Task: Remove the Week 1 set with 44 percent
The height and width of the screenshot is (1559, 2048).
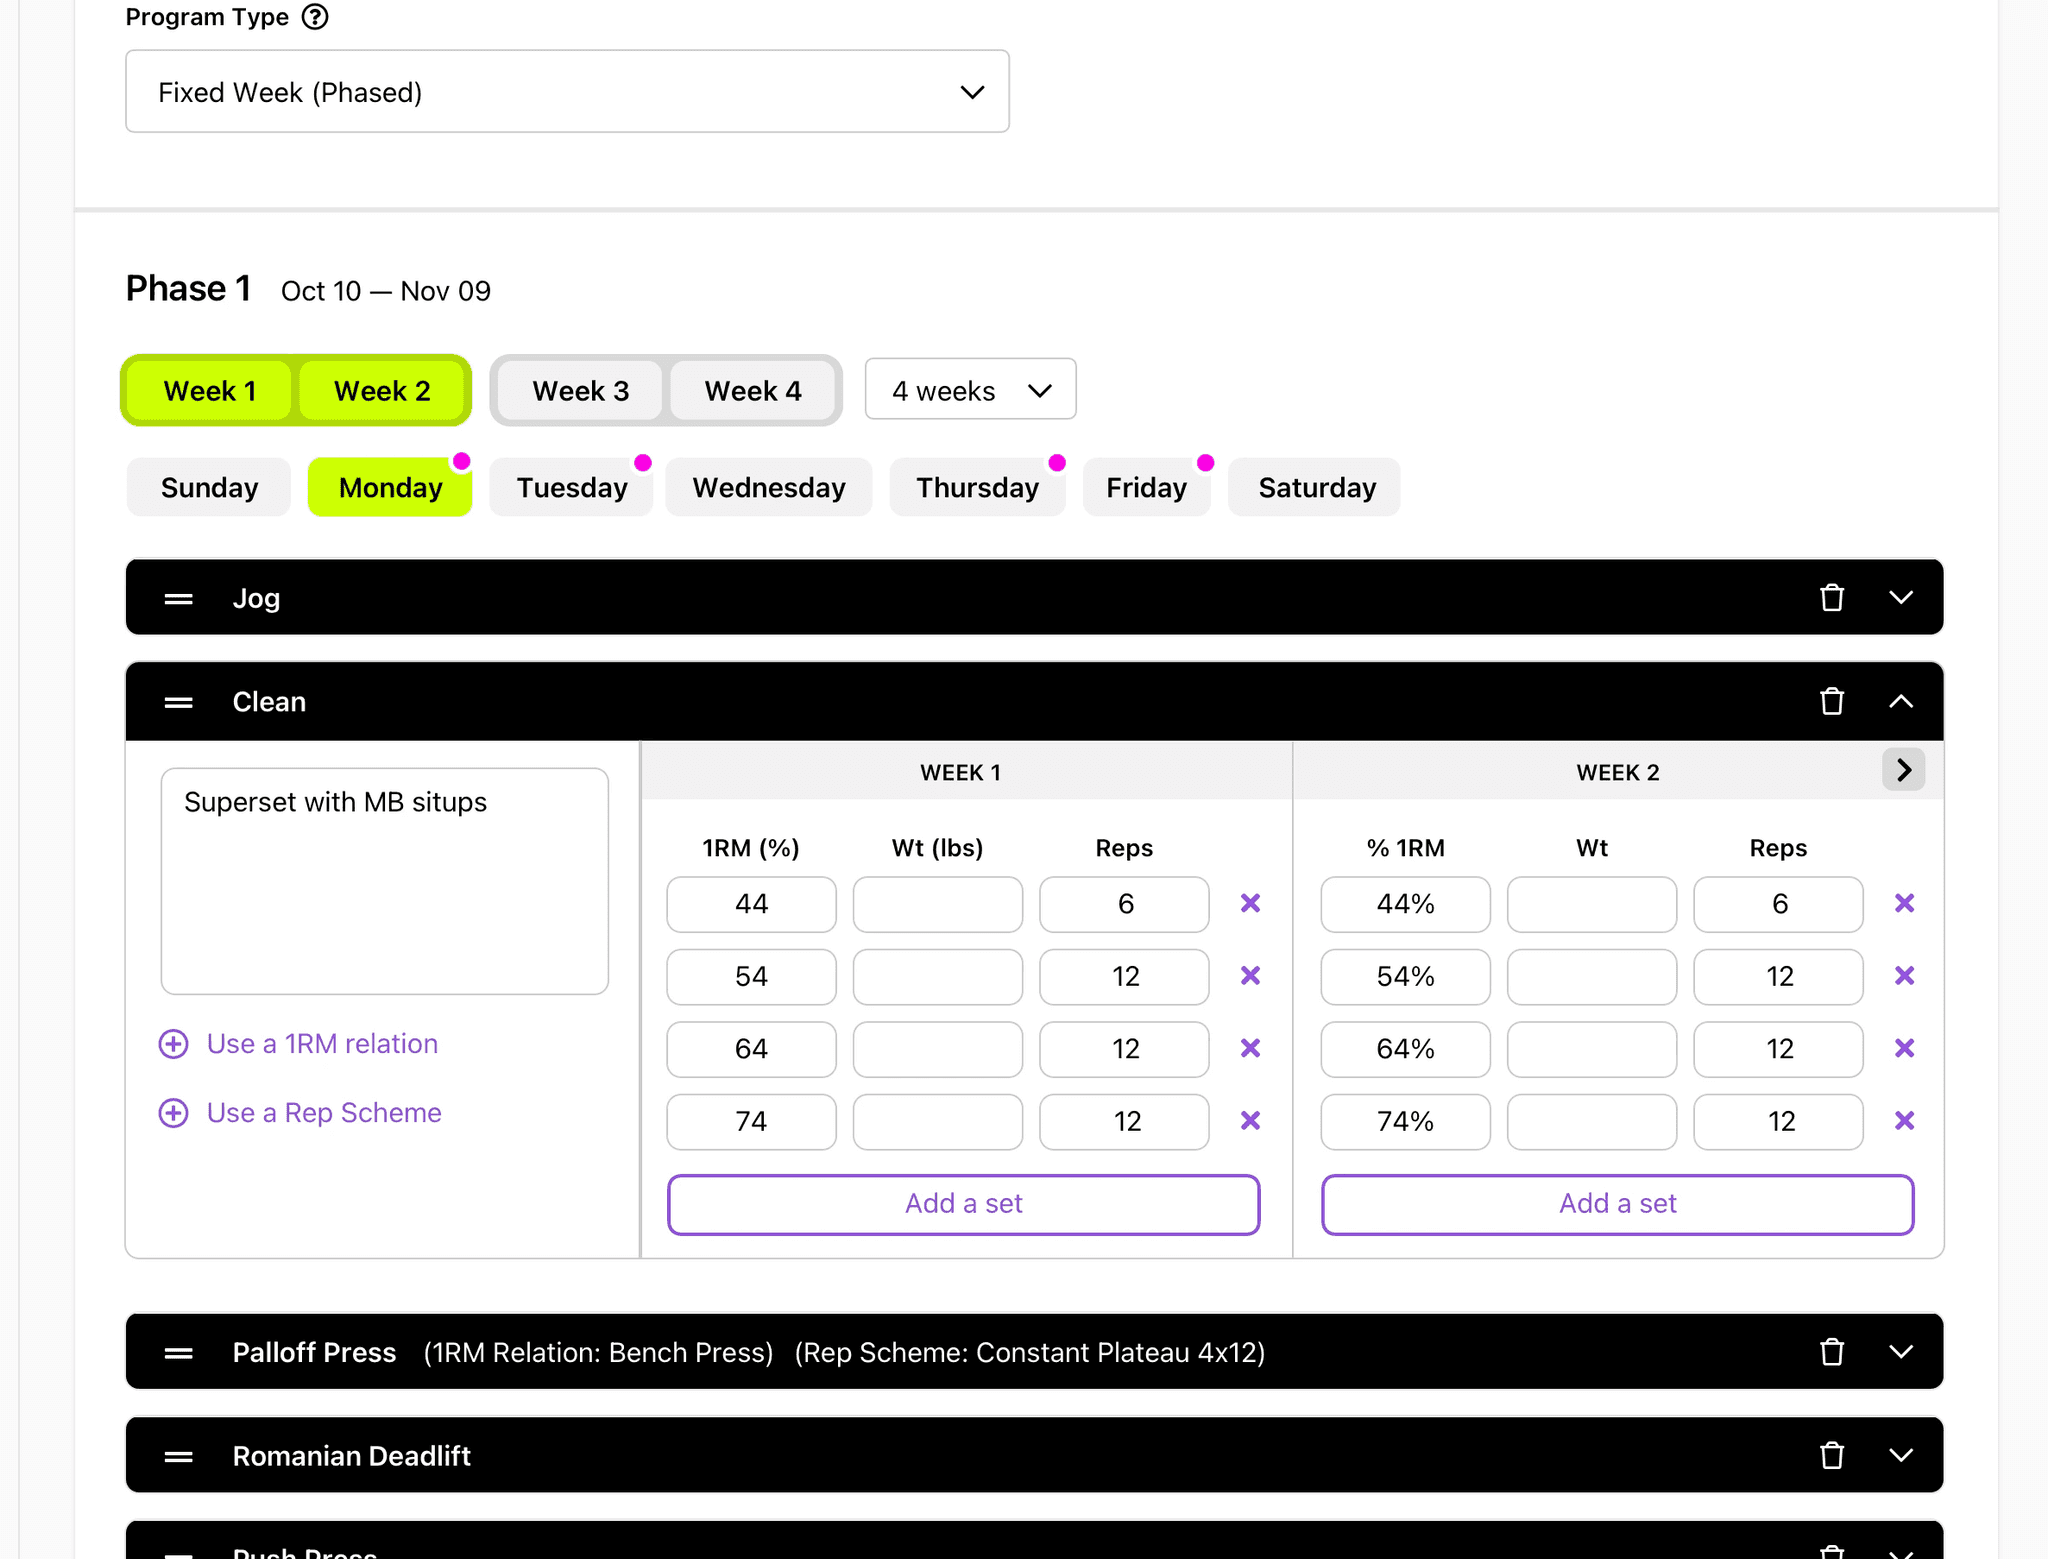Action: coord(1250,904)
